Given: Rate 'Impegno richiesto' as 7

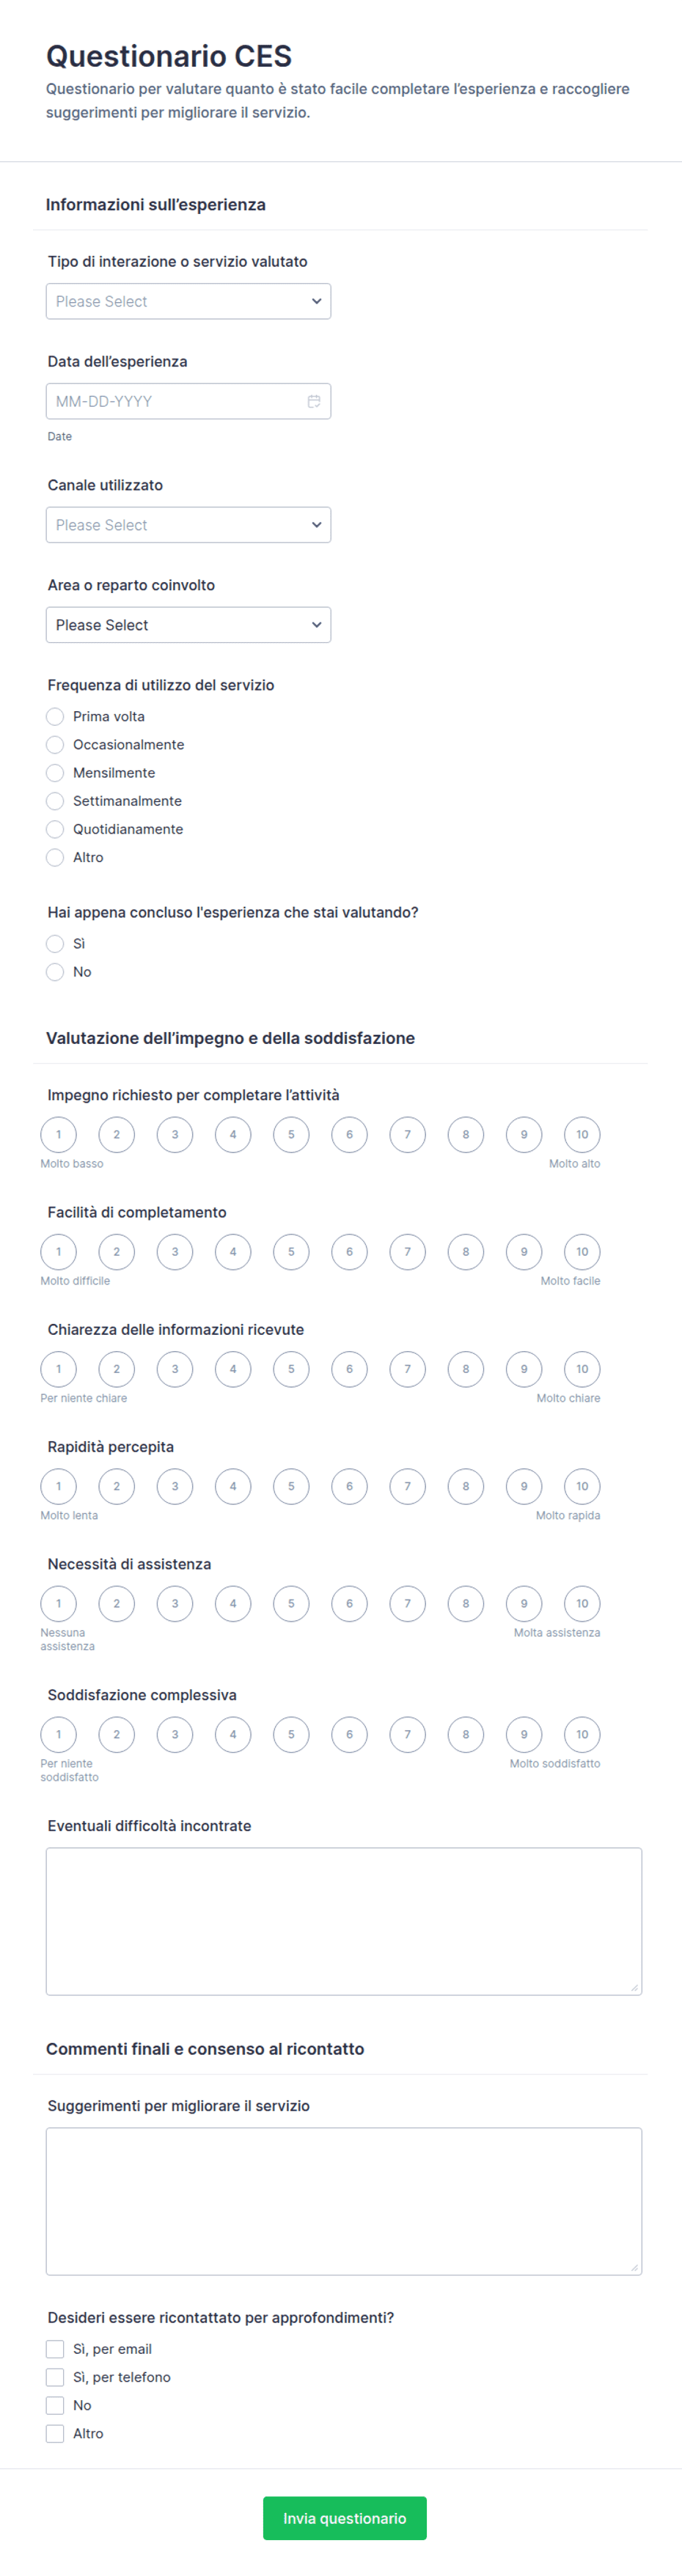Looking at the screenshot, I should 407,1135.
